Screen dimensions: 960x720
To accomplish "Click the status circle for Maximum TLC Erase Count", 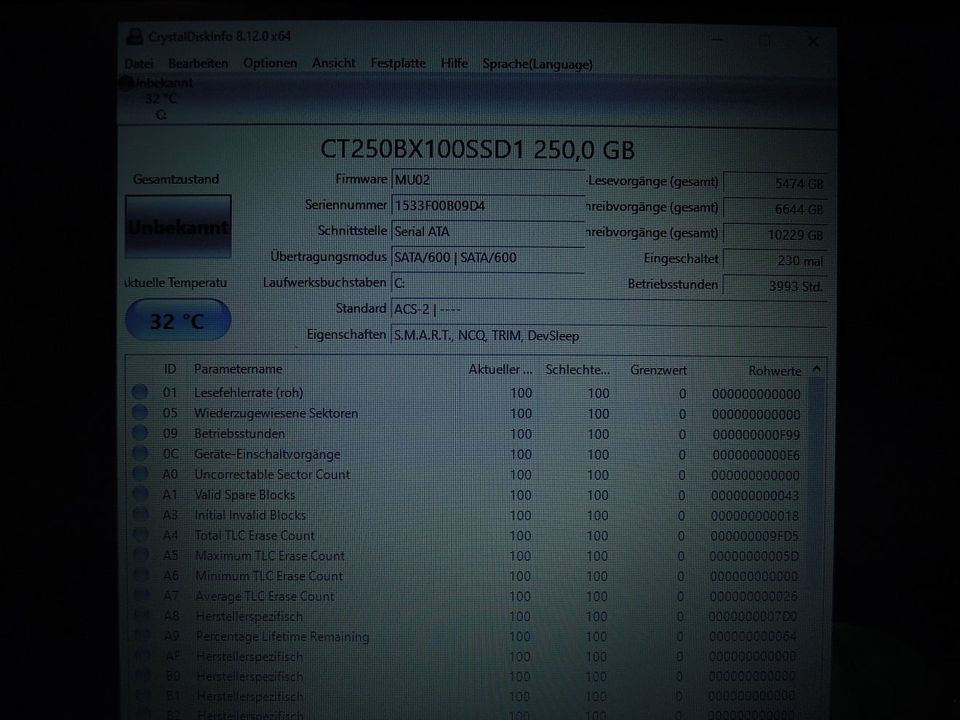I will [141, 555].
